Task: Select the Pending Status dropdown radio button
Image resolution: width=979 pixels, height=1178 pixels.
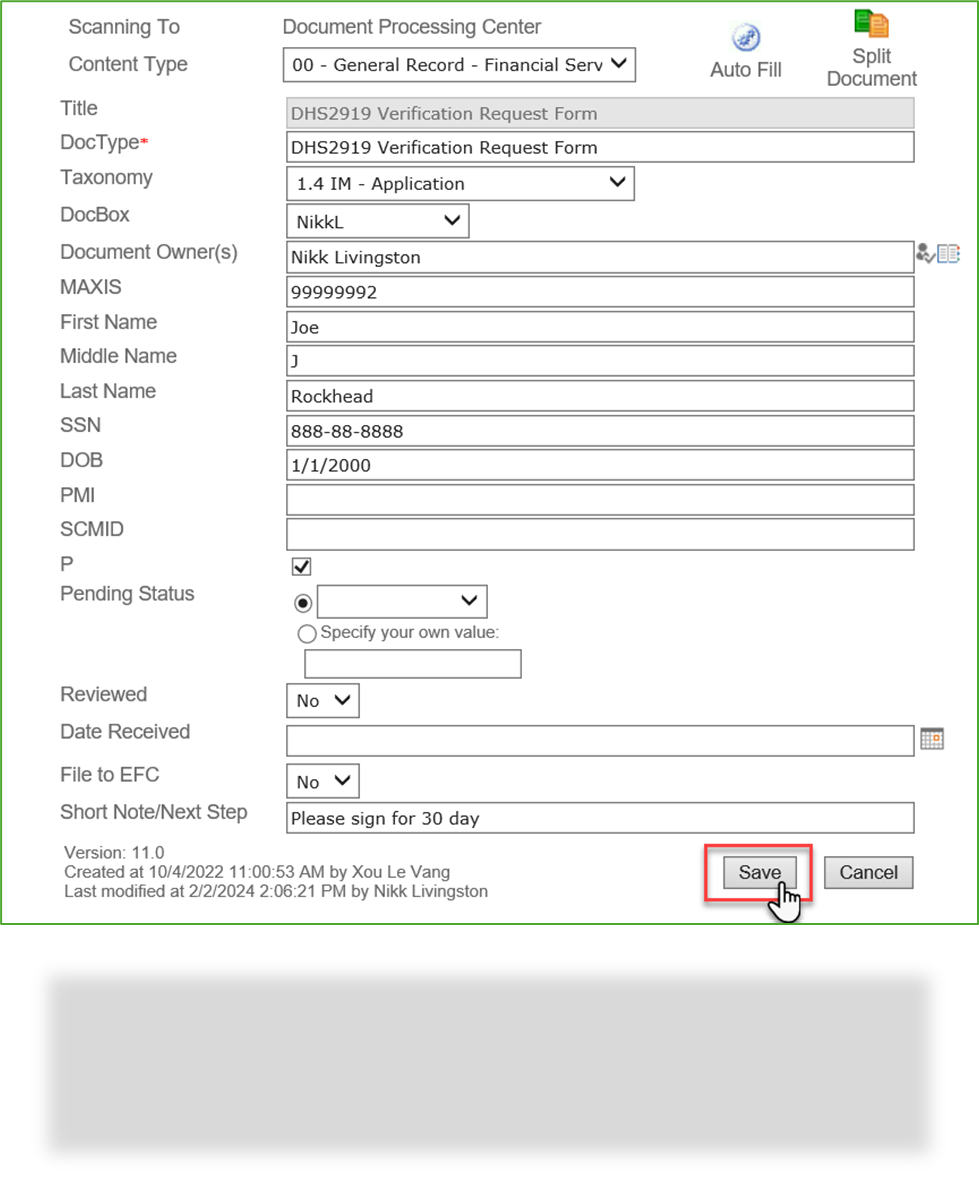Action: click(x=302, y=602)
